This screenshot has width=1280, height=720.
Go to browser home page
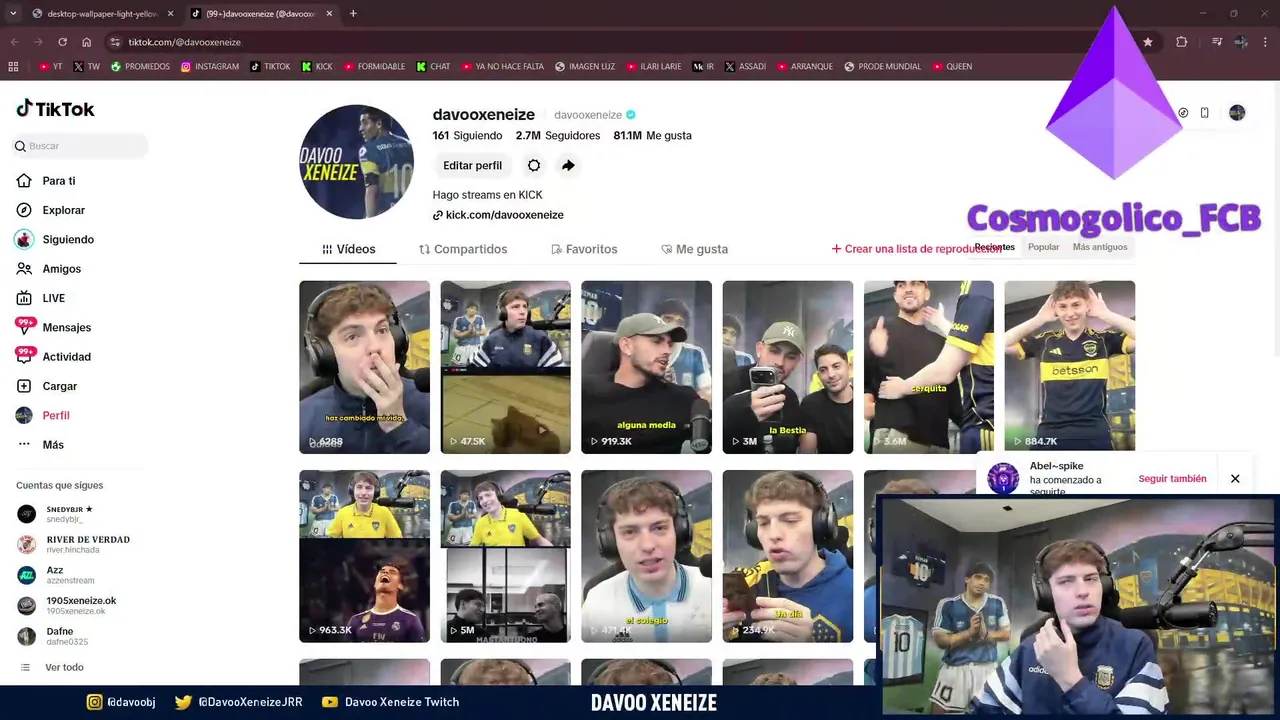coord(87,42)
